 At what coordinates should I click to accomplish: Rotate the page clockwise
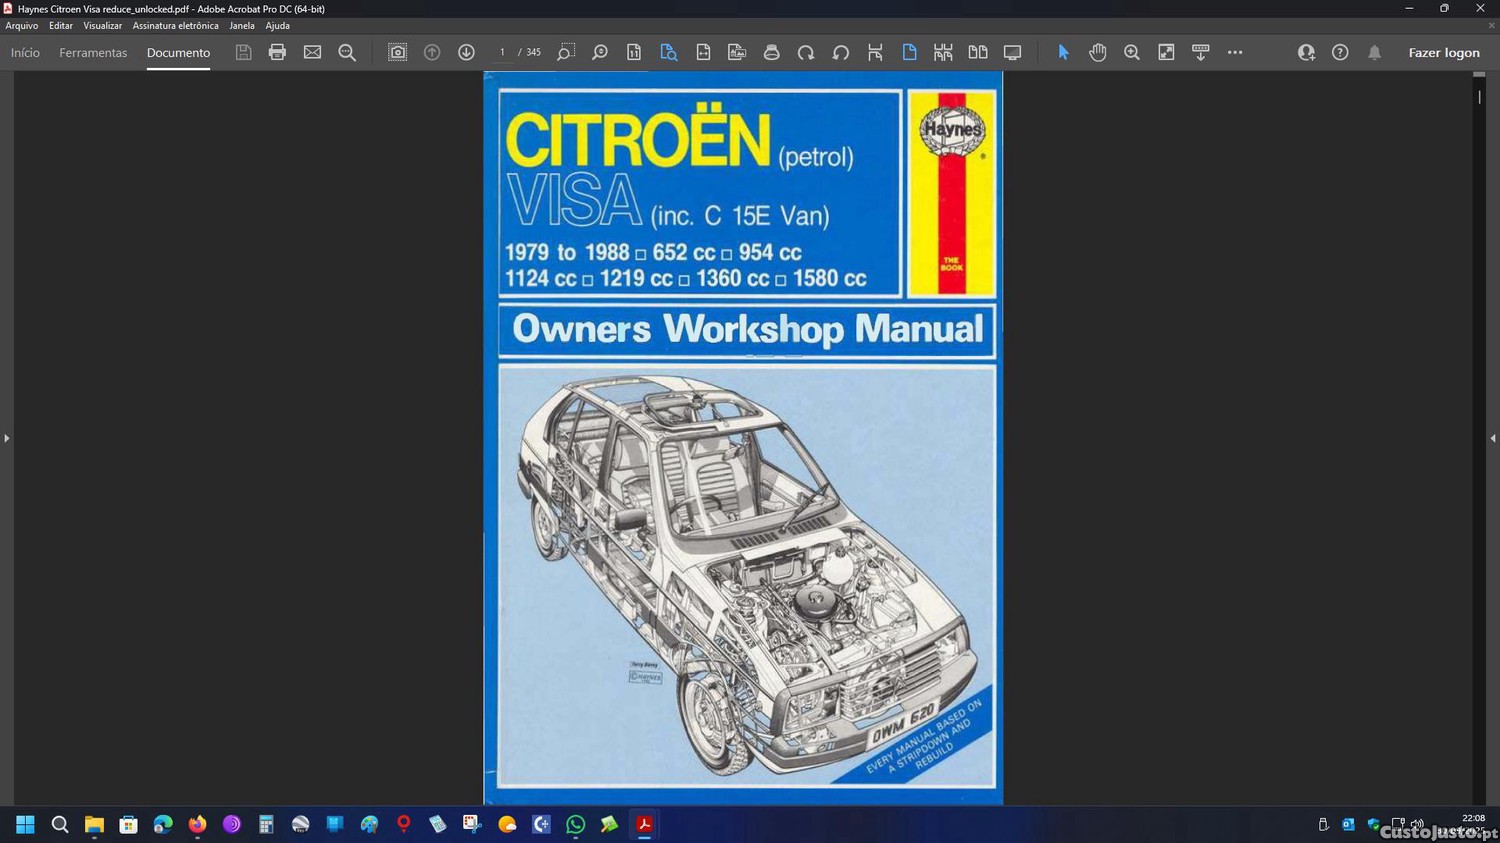806,53
